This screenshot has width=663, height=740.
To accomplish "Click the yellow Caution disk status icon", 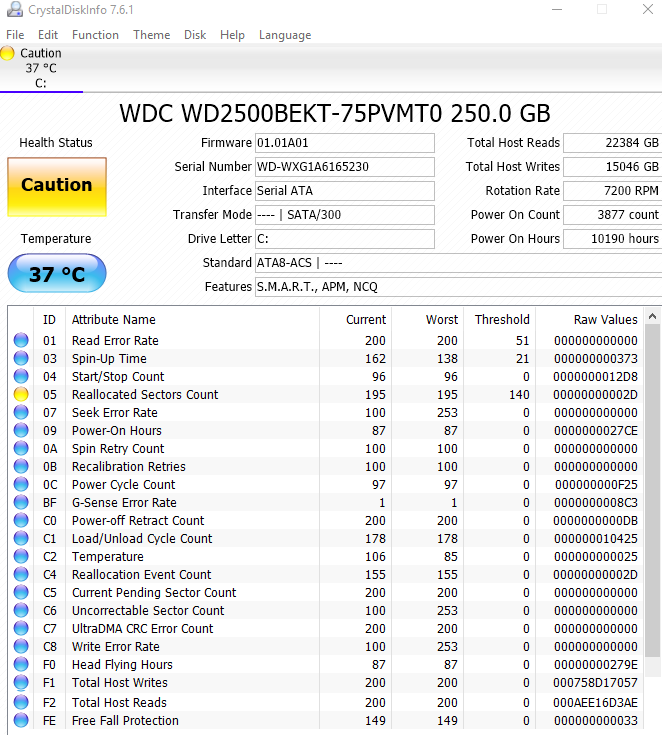I will (8, 53).
